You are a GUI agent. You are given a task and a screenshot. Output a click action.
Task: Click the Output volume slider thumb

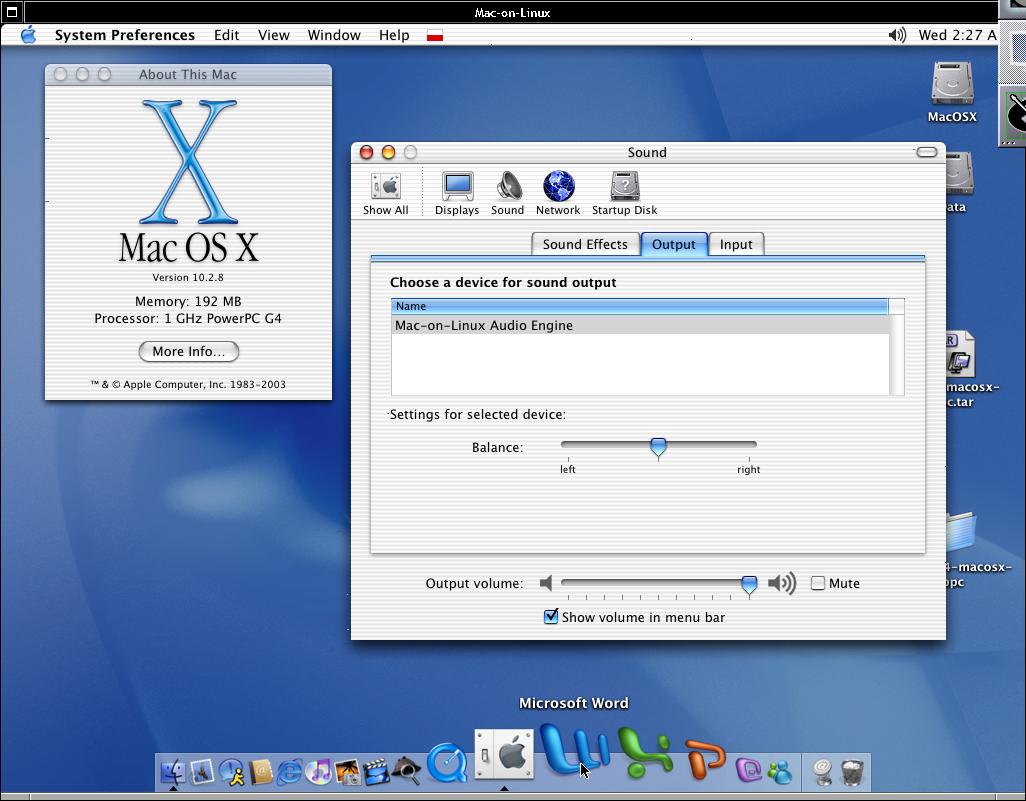tap(749, 584)
